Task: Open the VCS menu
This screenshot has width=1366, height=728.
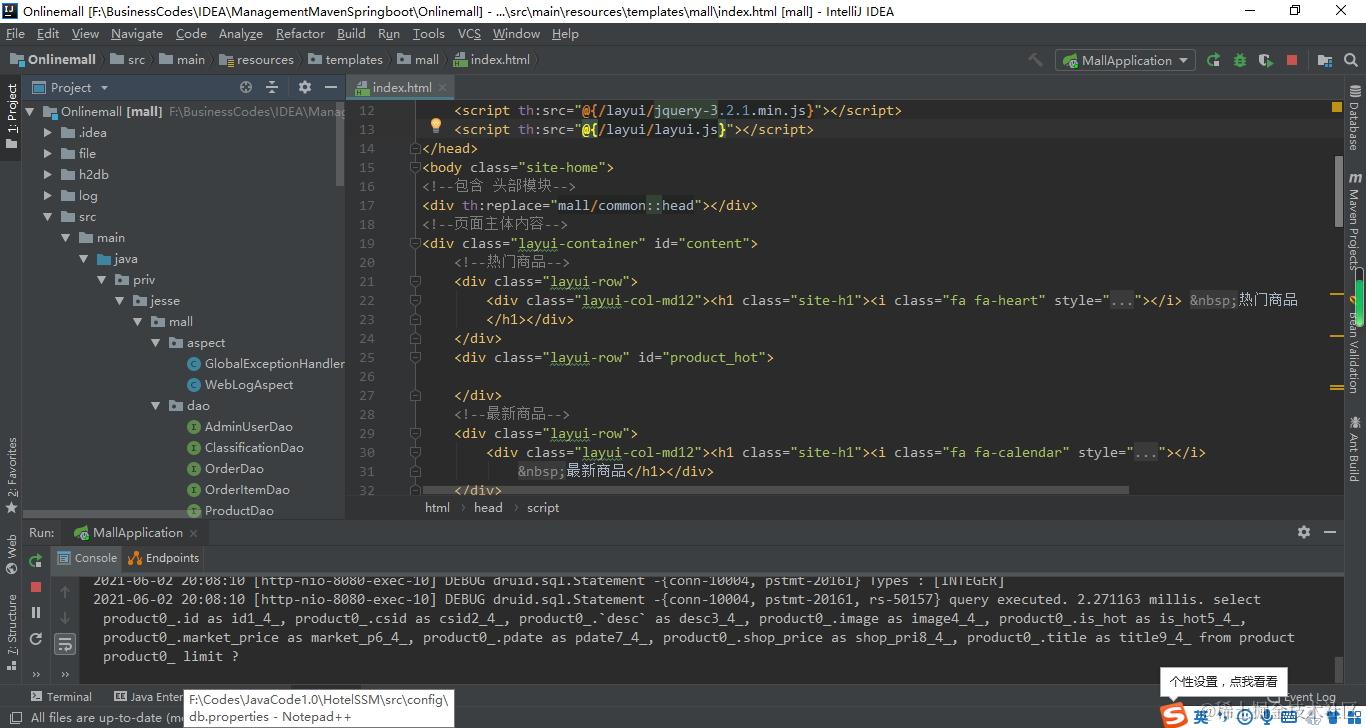Action: coord(469,33)
